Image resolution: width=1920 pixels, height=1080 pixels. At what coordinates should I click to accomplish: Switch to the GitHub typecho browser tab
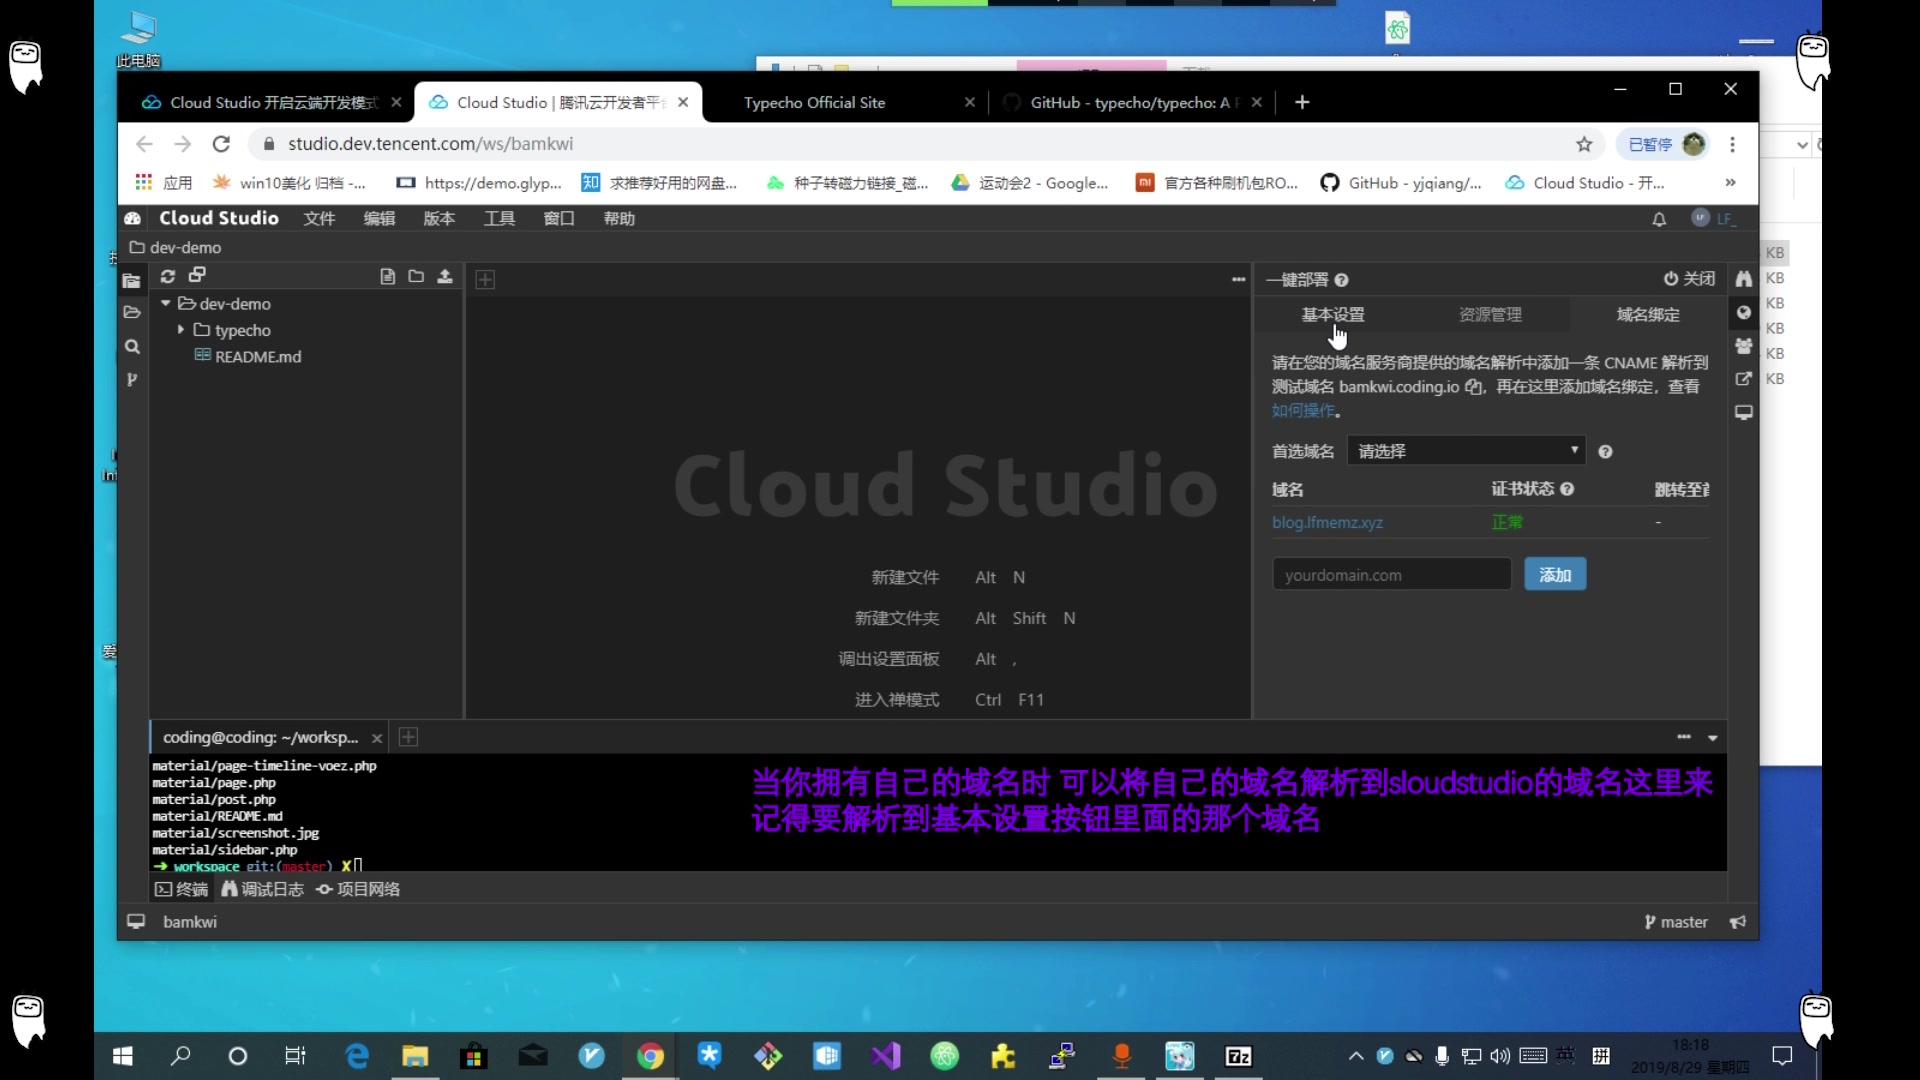click(x=1133, y=102)
